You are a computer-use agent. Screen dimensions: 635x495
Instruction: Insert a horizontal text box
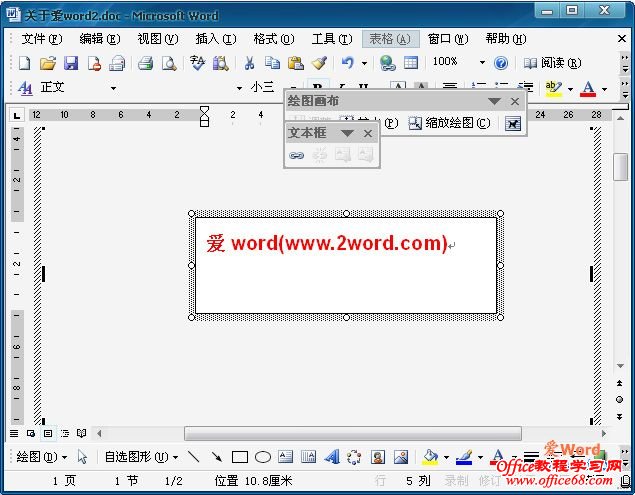click(x=286, y=457)
